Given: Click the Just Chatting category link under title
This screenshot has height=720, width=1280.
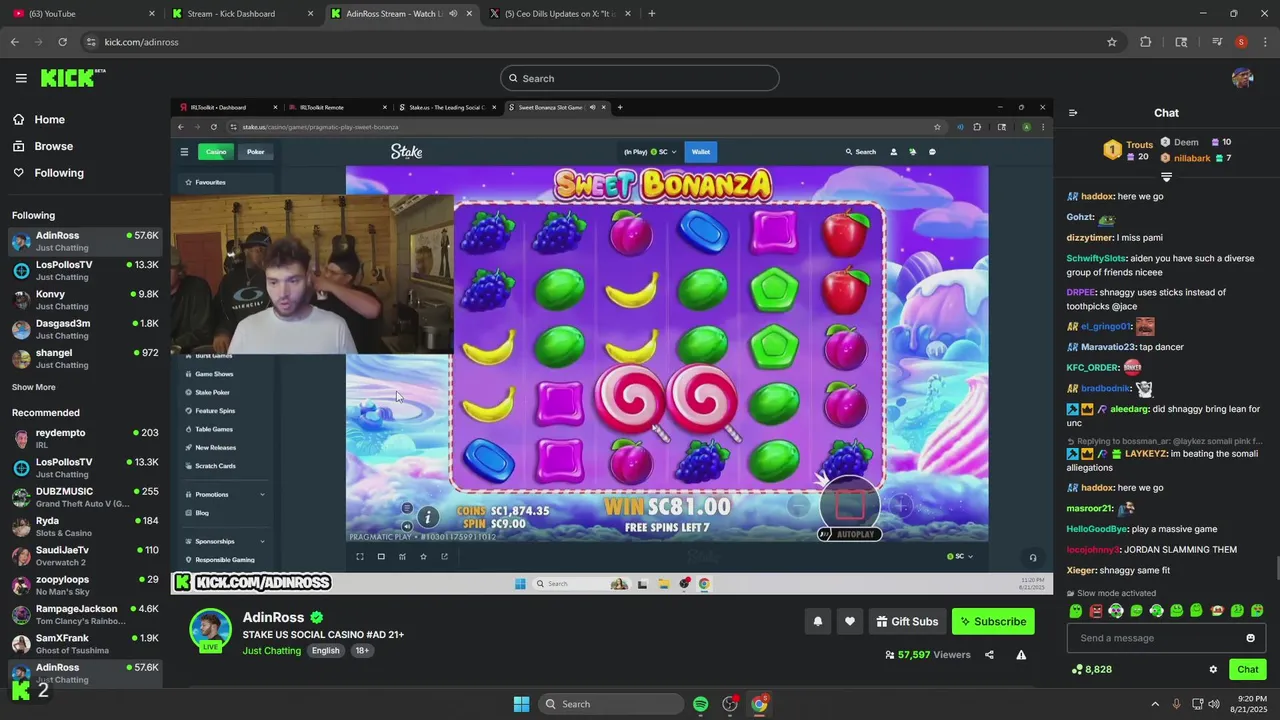Looking at the screenshot, I should 272,651.
